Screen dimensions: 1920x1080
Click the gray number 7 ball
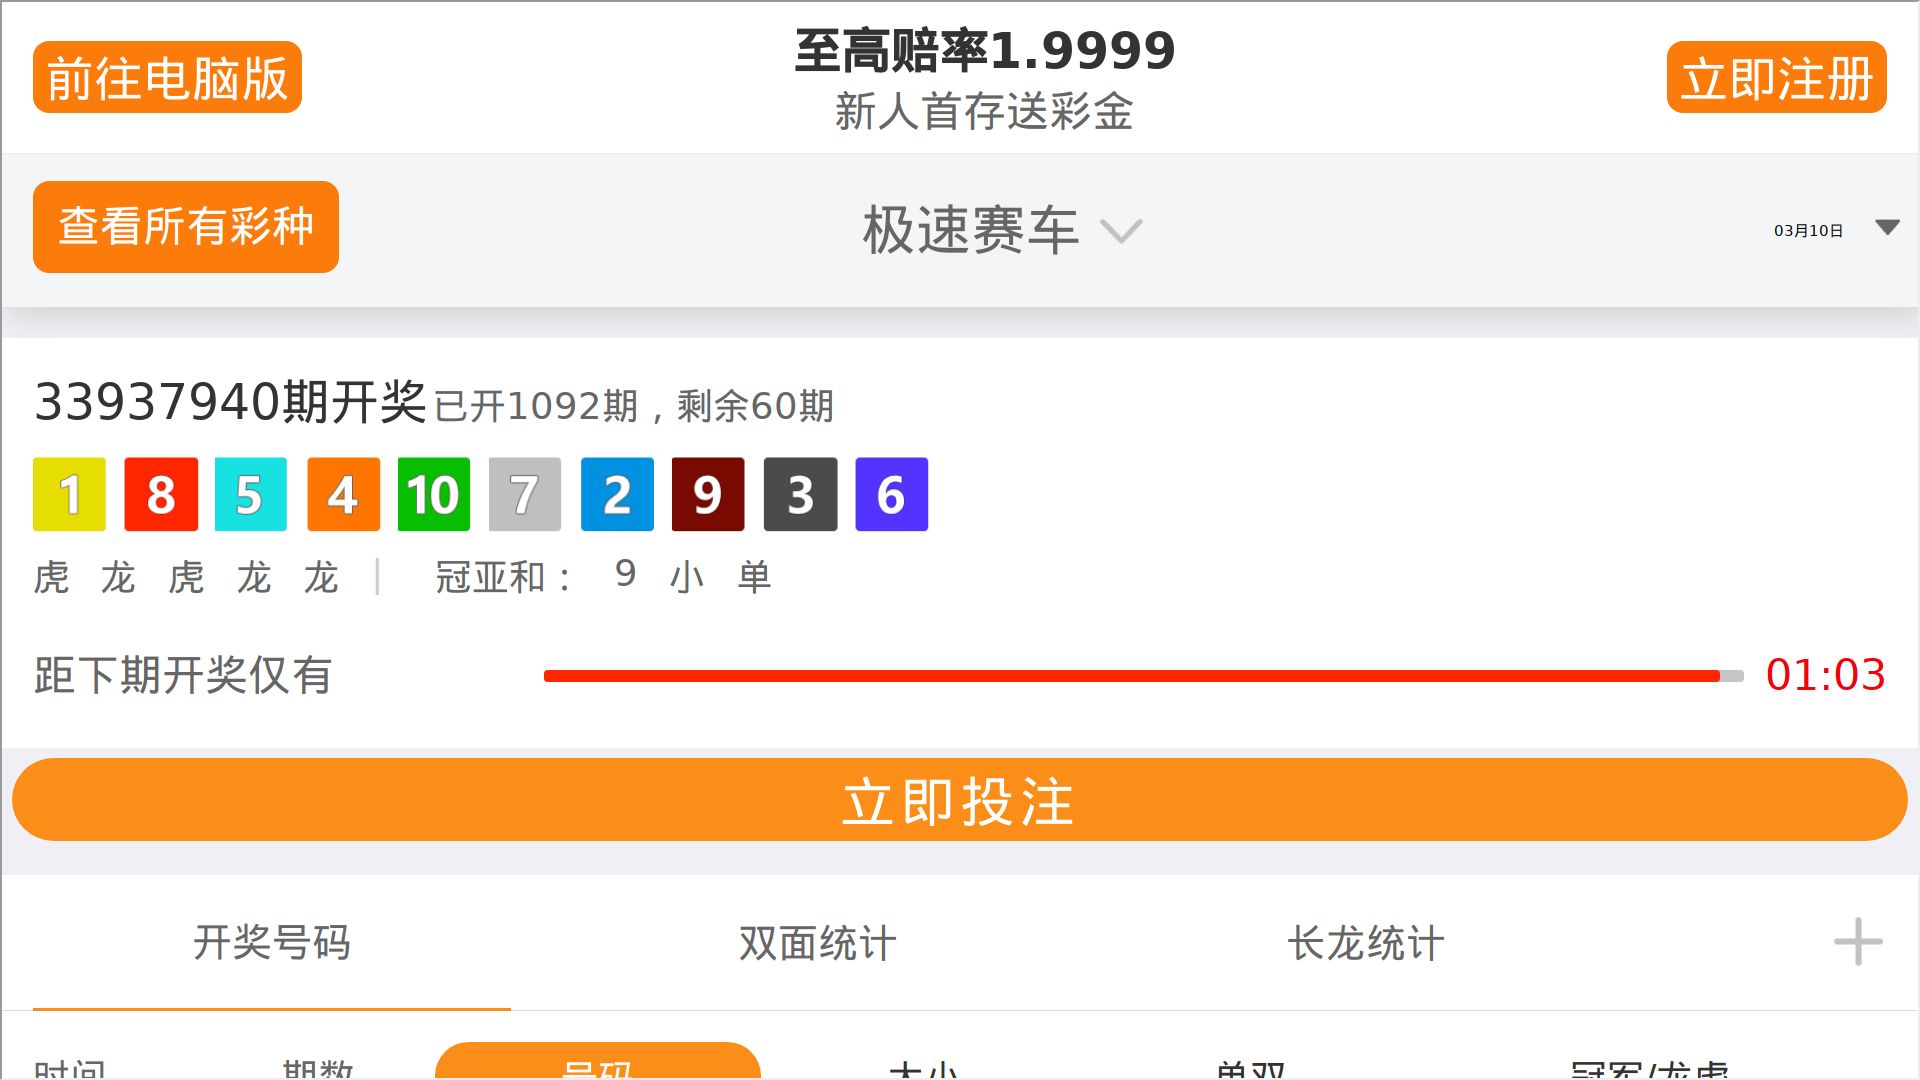coord(525,494)
